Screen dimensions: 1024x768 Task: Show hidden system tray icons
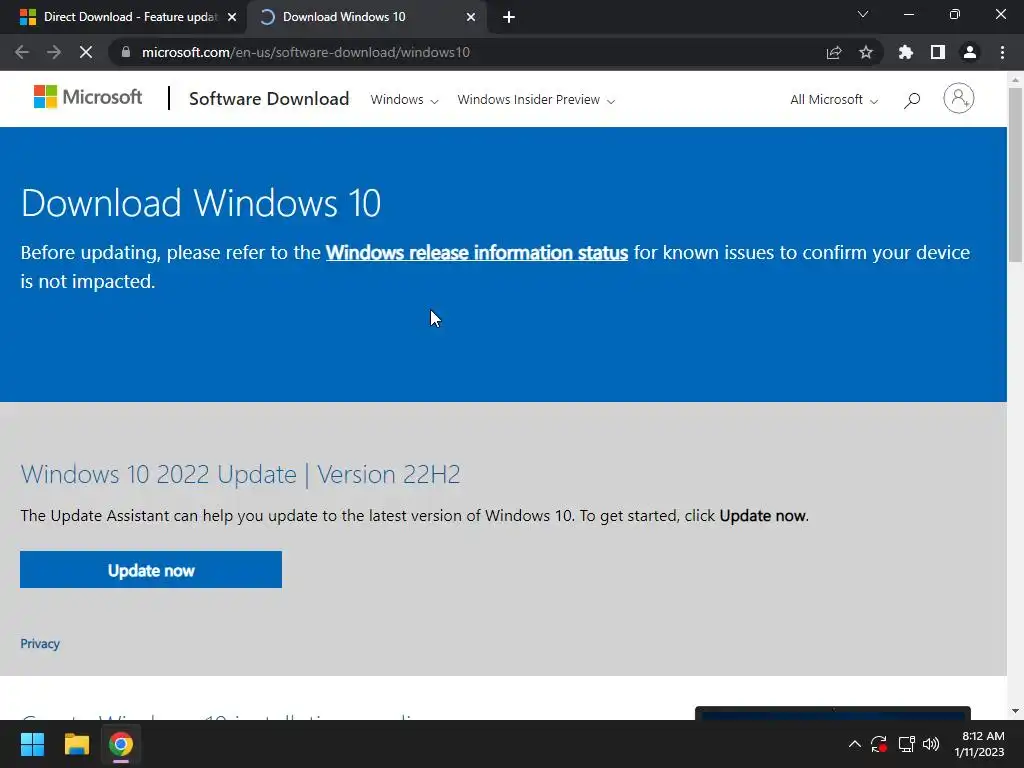[854, 744]
